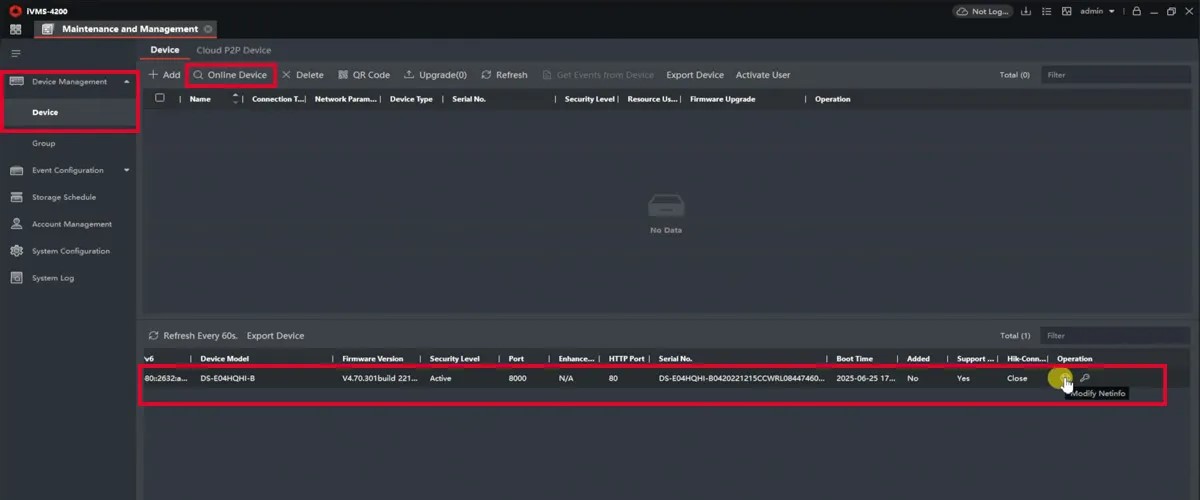Click Delete in the device toolbar
The height and width of the screenshot is (500, 1200).
(x=303, y=75)
